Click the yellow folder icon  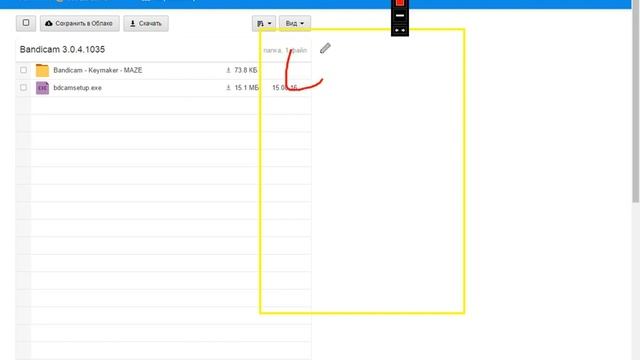(x=42, y=70)
